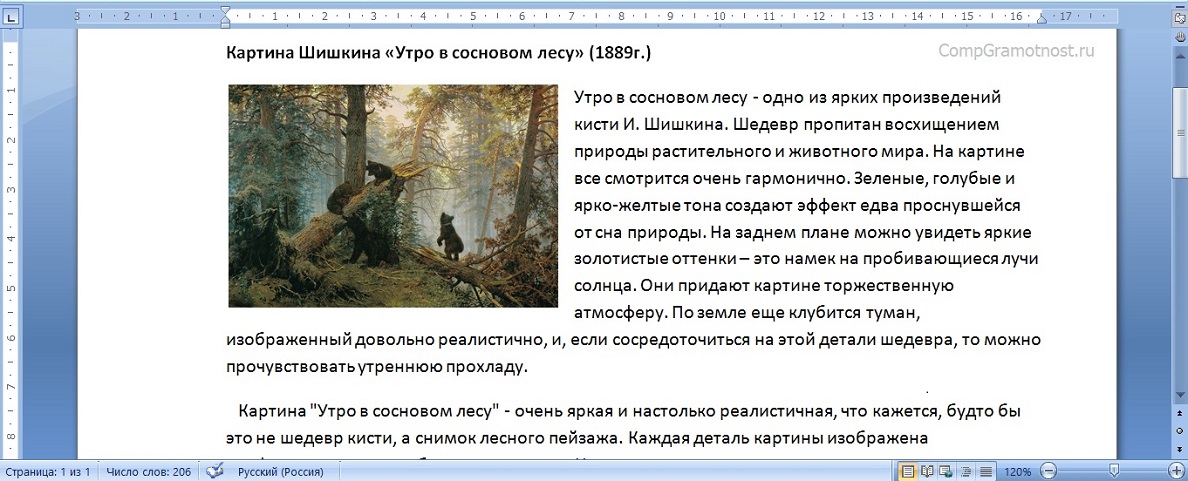Click text line все смотрится очень гармонично
The height and width of the screenshot is (481, 1188).
pyautogui.click(x=794, y=180)
